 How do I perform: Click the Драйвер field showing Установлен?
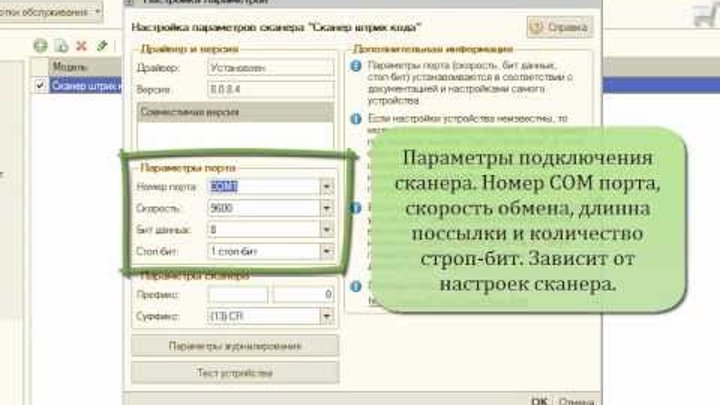(271, 68)
